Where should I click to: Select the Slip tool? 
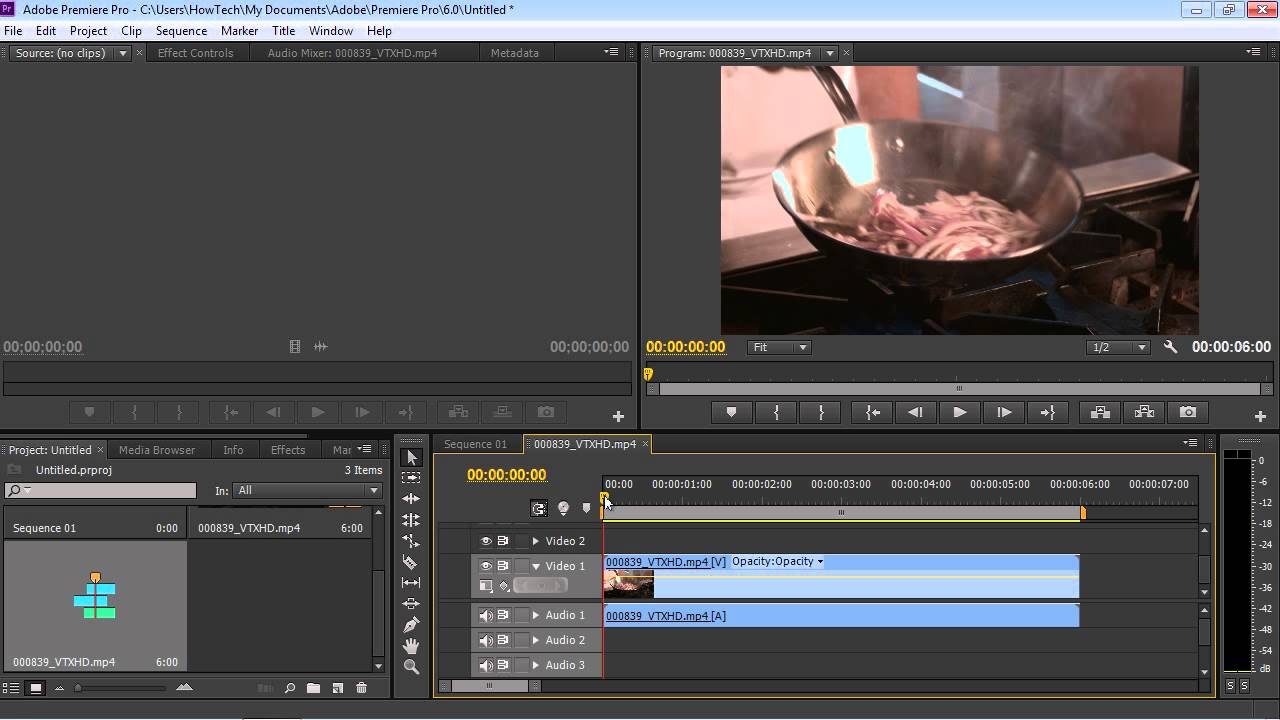tap(411, 583)
